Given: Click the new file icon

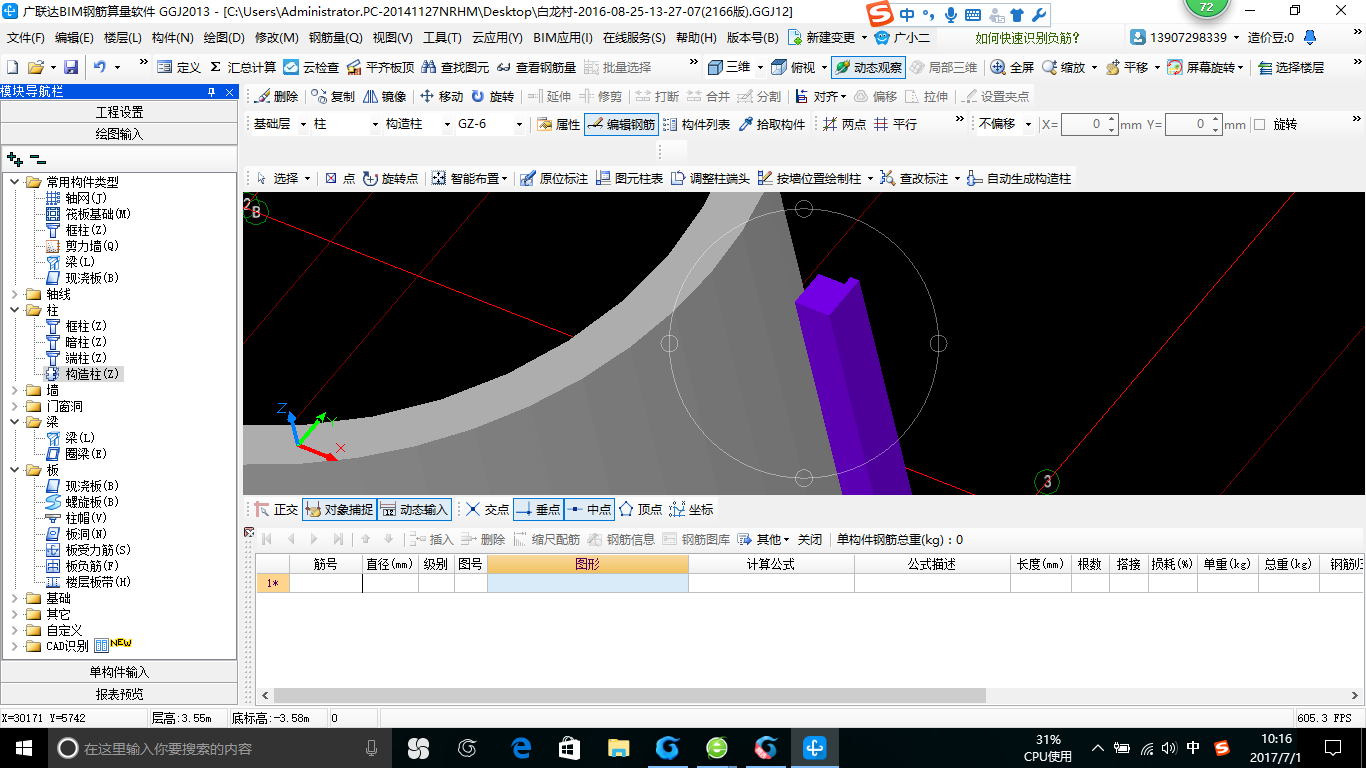Looking at the screenshot, I should tap(13, 67).
